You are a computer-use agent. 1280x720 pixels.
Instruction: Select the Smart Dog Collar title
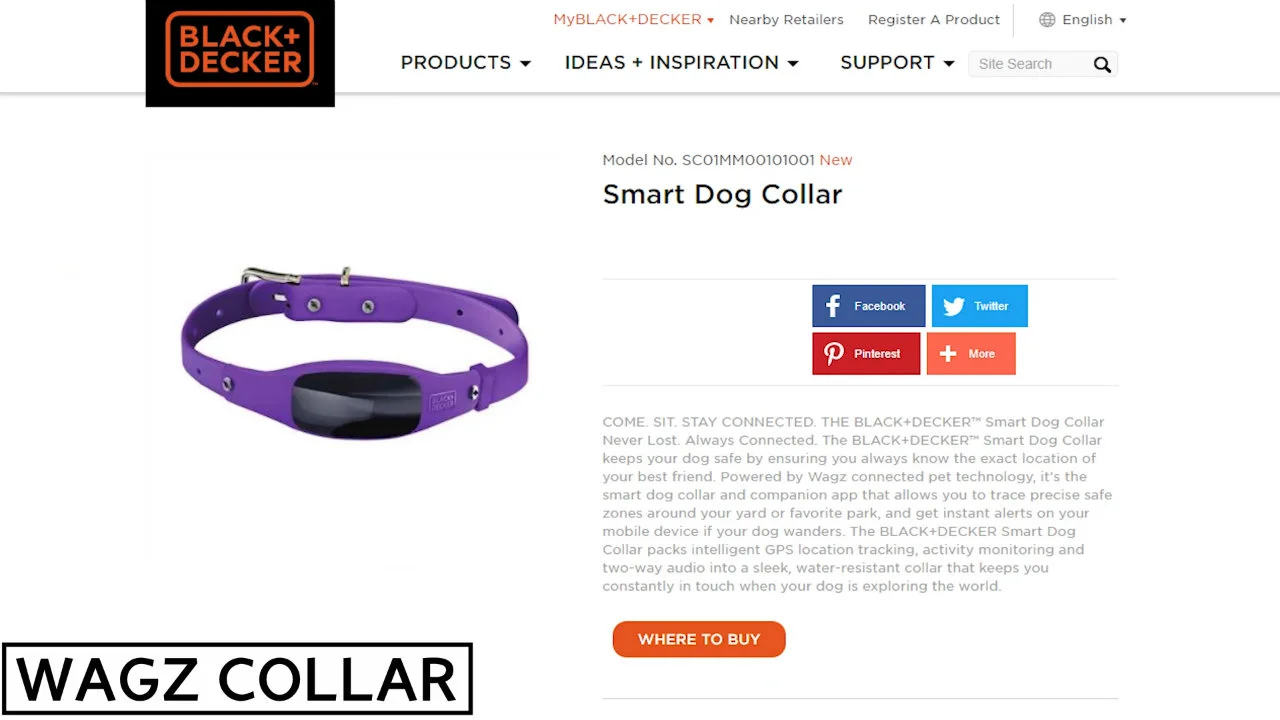point(722,194)
